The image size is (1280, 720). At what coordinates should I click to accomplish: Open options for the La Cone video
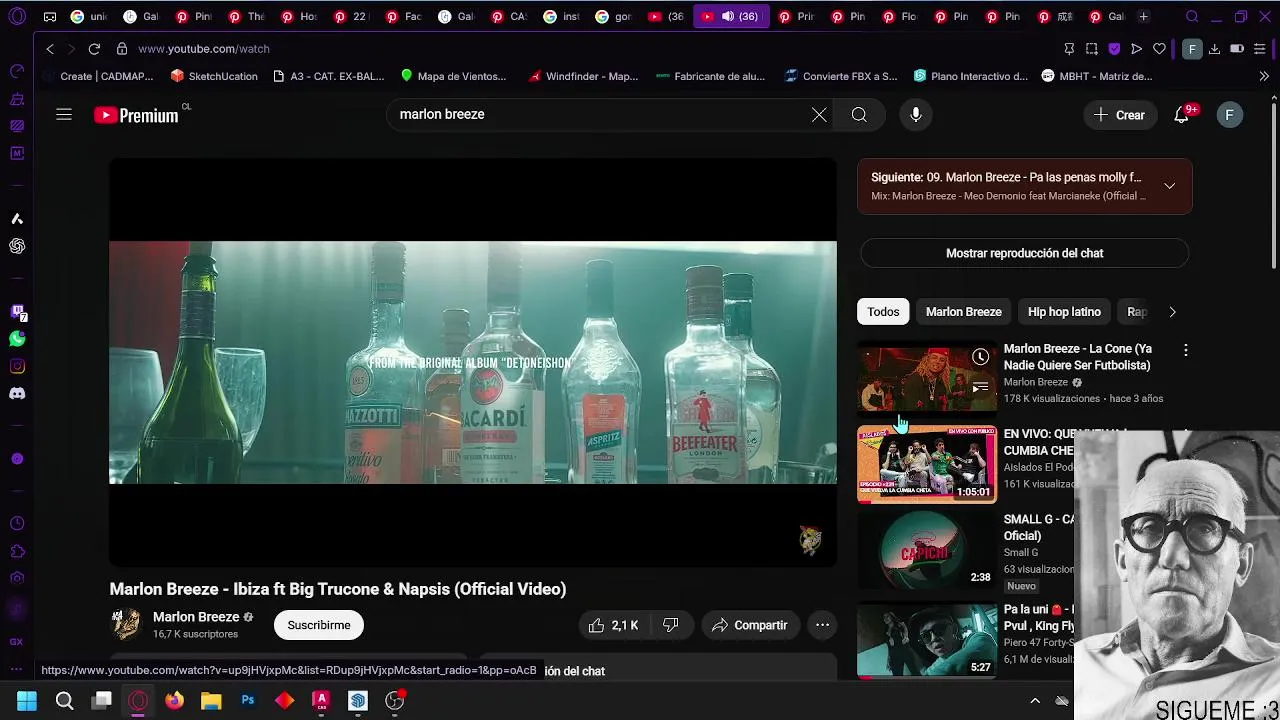pyautogui.click(x=1186, y=350)
